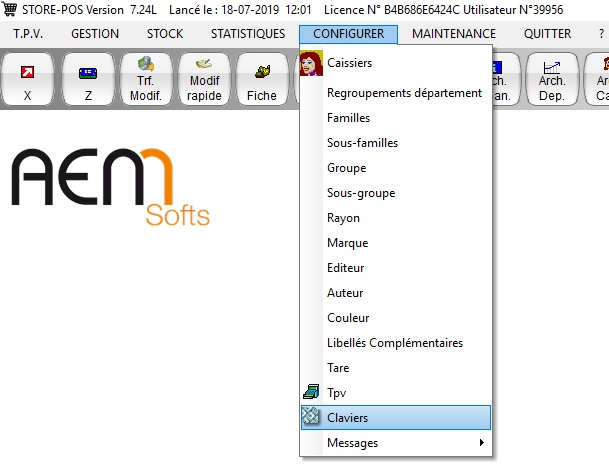This screenshot has width=609, height=474.
Task: Open the MAINTENANCE menu
Action: (453, 34)
